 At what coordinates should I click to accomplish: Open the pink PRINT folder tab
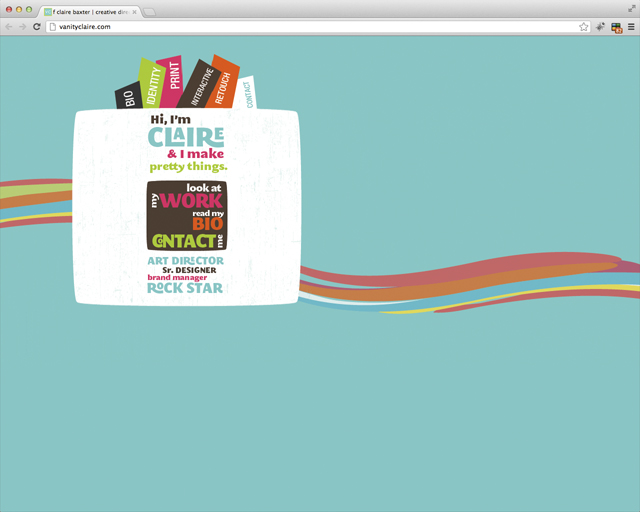[x=171, y=81]
